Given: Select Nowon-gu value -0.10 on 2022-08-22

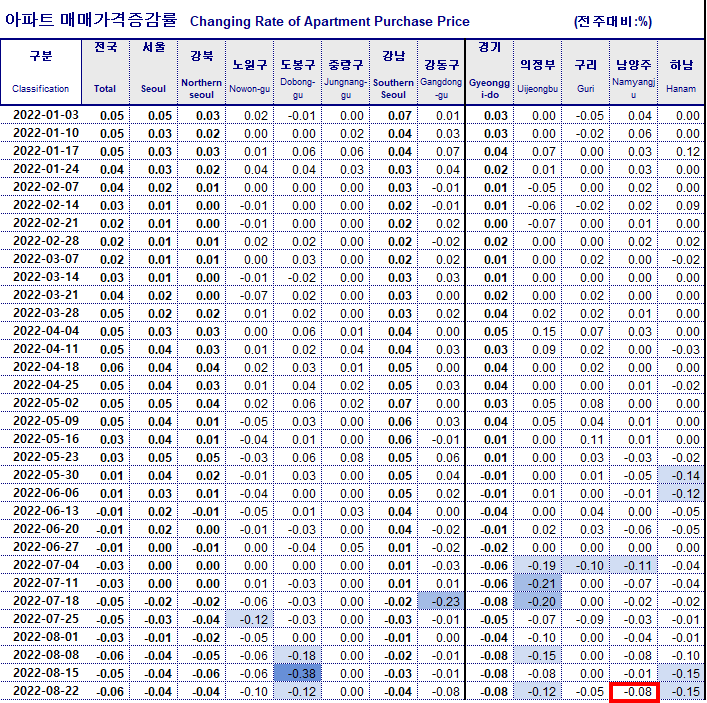Looking at the screenshot, I should 249,691.
